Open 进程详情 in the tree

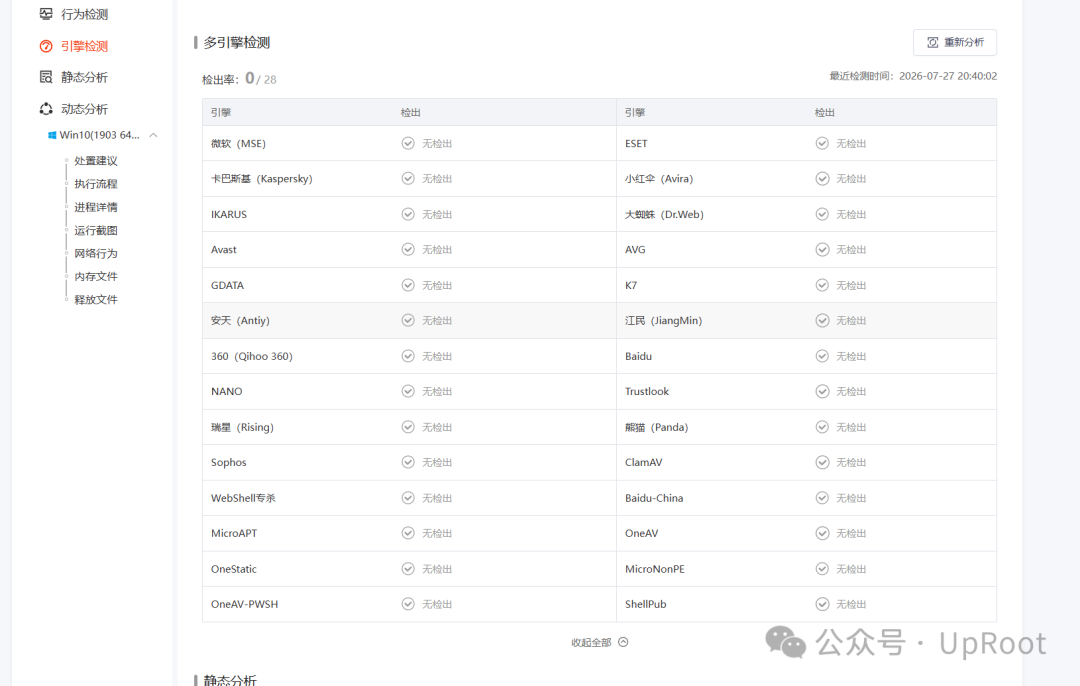click(96, 207)
